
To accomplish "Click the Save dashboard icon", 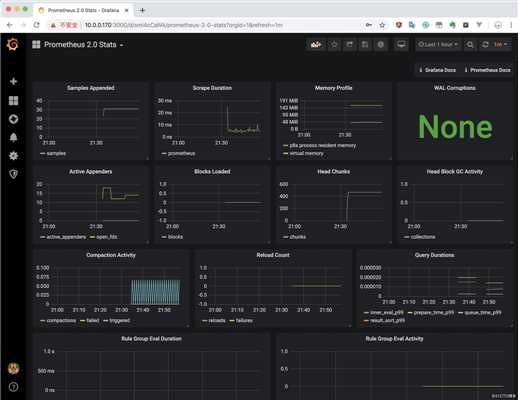I will [365, 45].
